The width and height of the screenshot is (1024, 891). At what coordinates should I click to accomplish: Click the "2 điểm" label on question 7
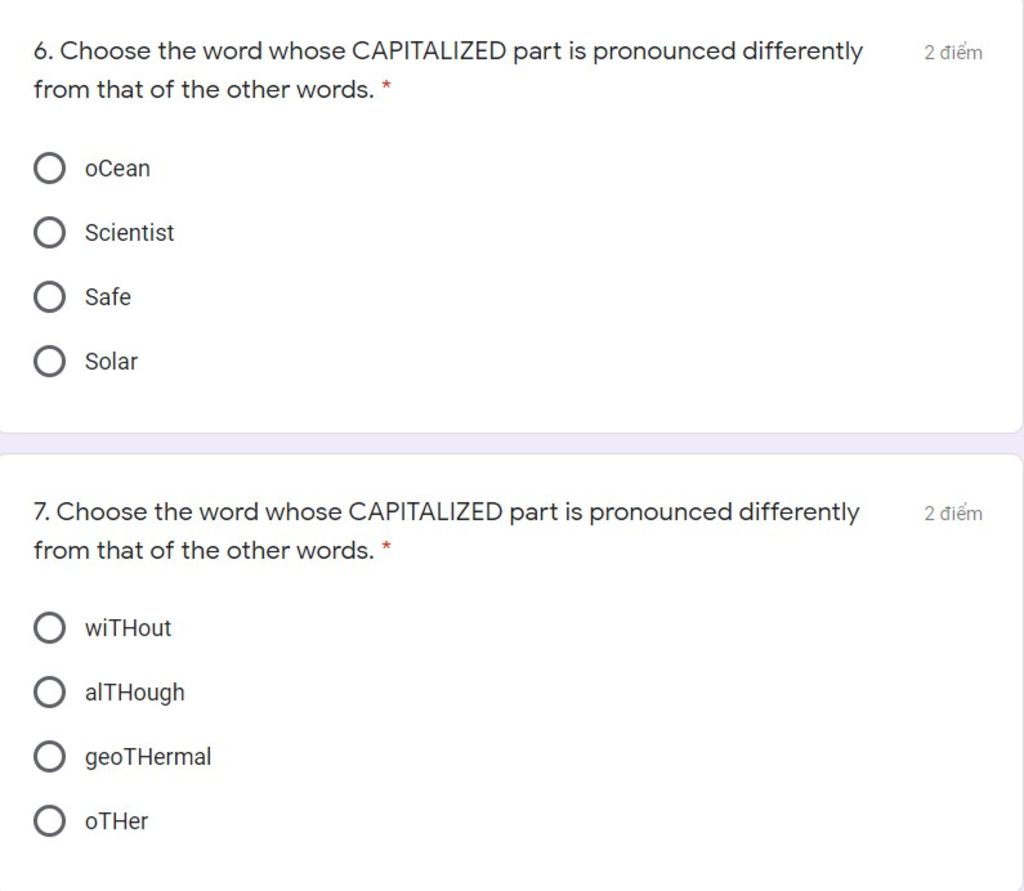click(953, 513)
